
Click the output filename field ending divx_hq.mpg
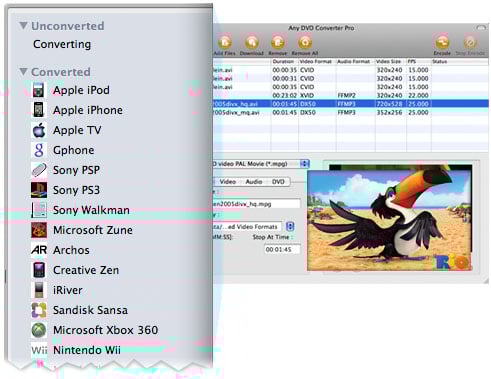point(257,204)
